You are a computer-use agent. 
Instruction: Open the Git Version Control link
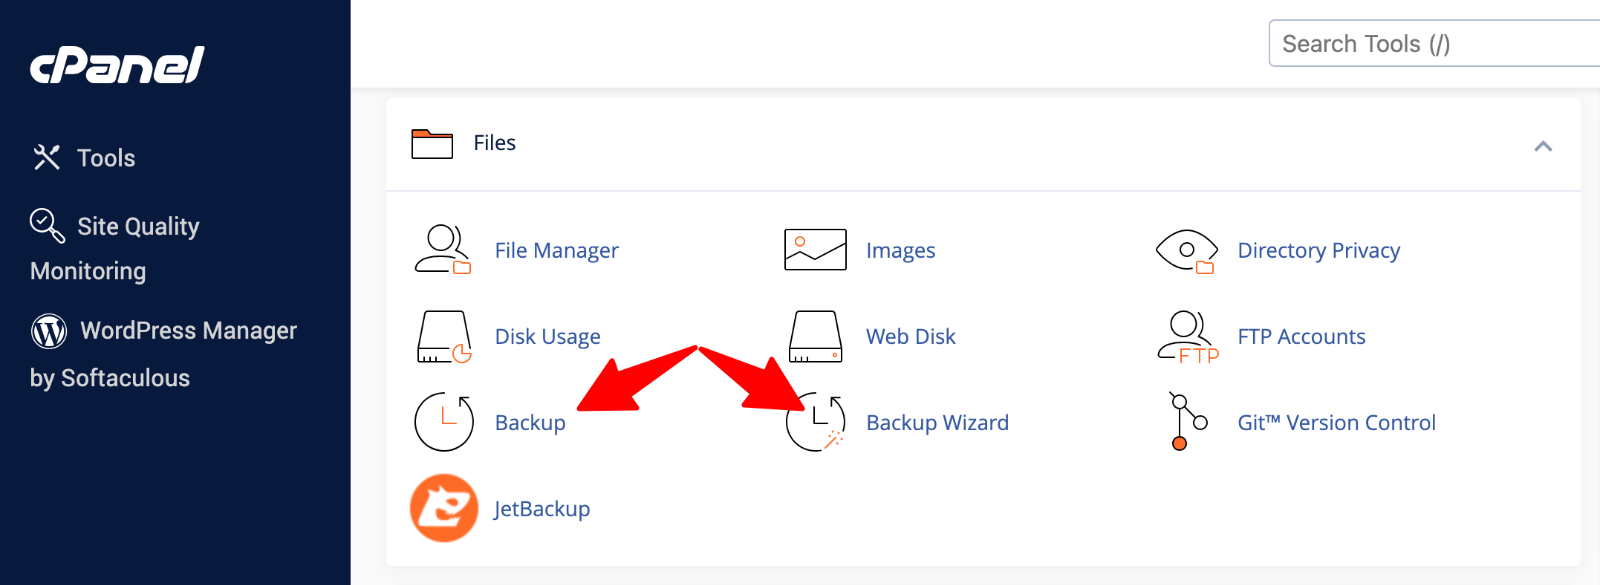(1336, 423)
